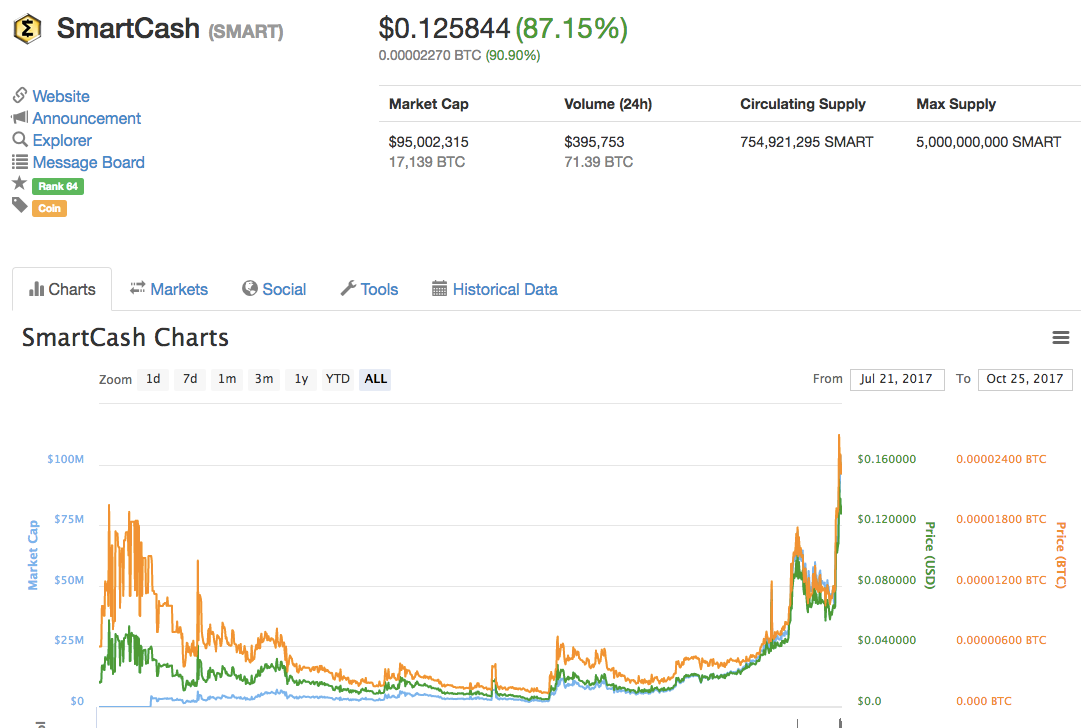Click the Price (USD) axis label
The width and height of the screenshot is (1081, 728).
click(x=930, y=555)
